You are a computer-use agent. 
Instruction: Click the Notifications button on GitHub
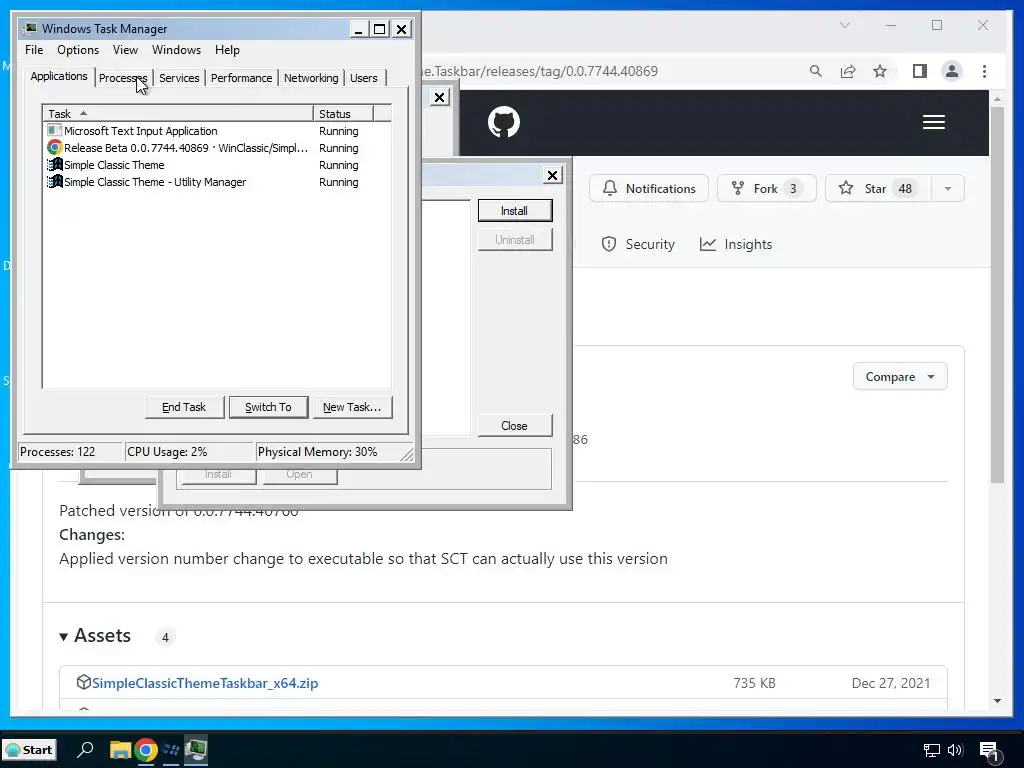click(648, 188)
